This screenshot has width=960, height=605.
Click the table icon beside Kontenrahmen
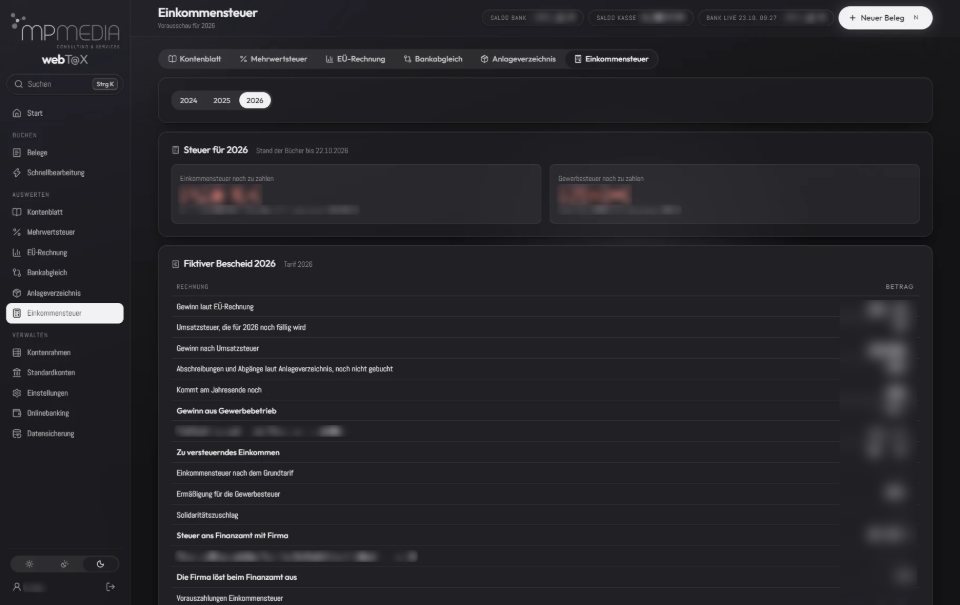[x=17, y=353]
